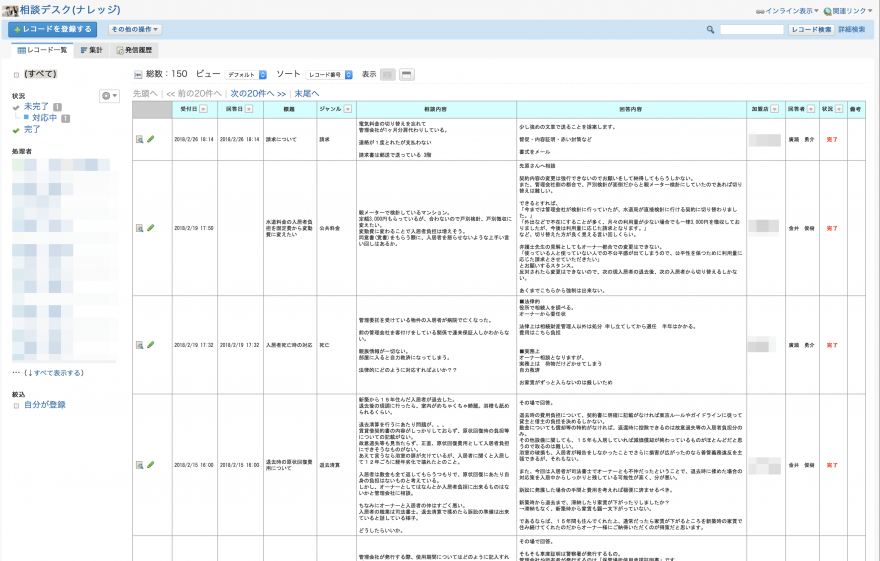Click the magnifier search icon
This screenshot has width=880, height=561.
click(710, 30)
